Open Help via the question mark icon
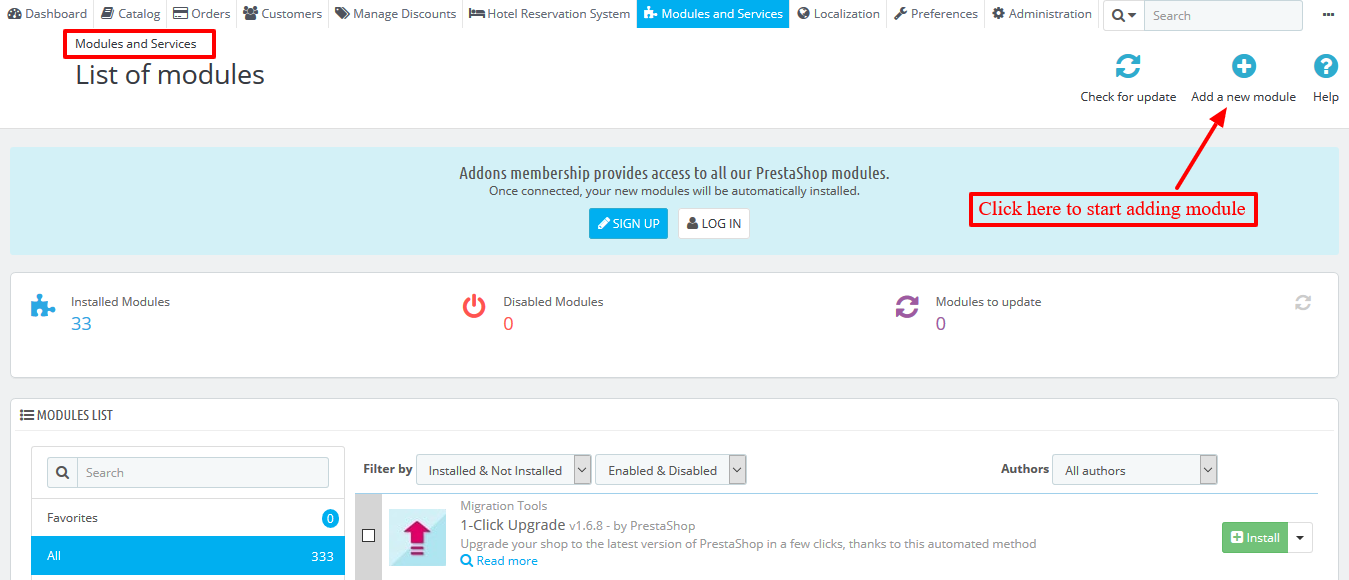 click(x=1325, y=67)
